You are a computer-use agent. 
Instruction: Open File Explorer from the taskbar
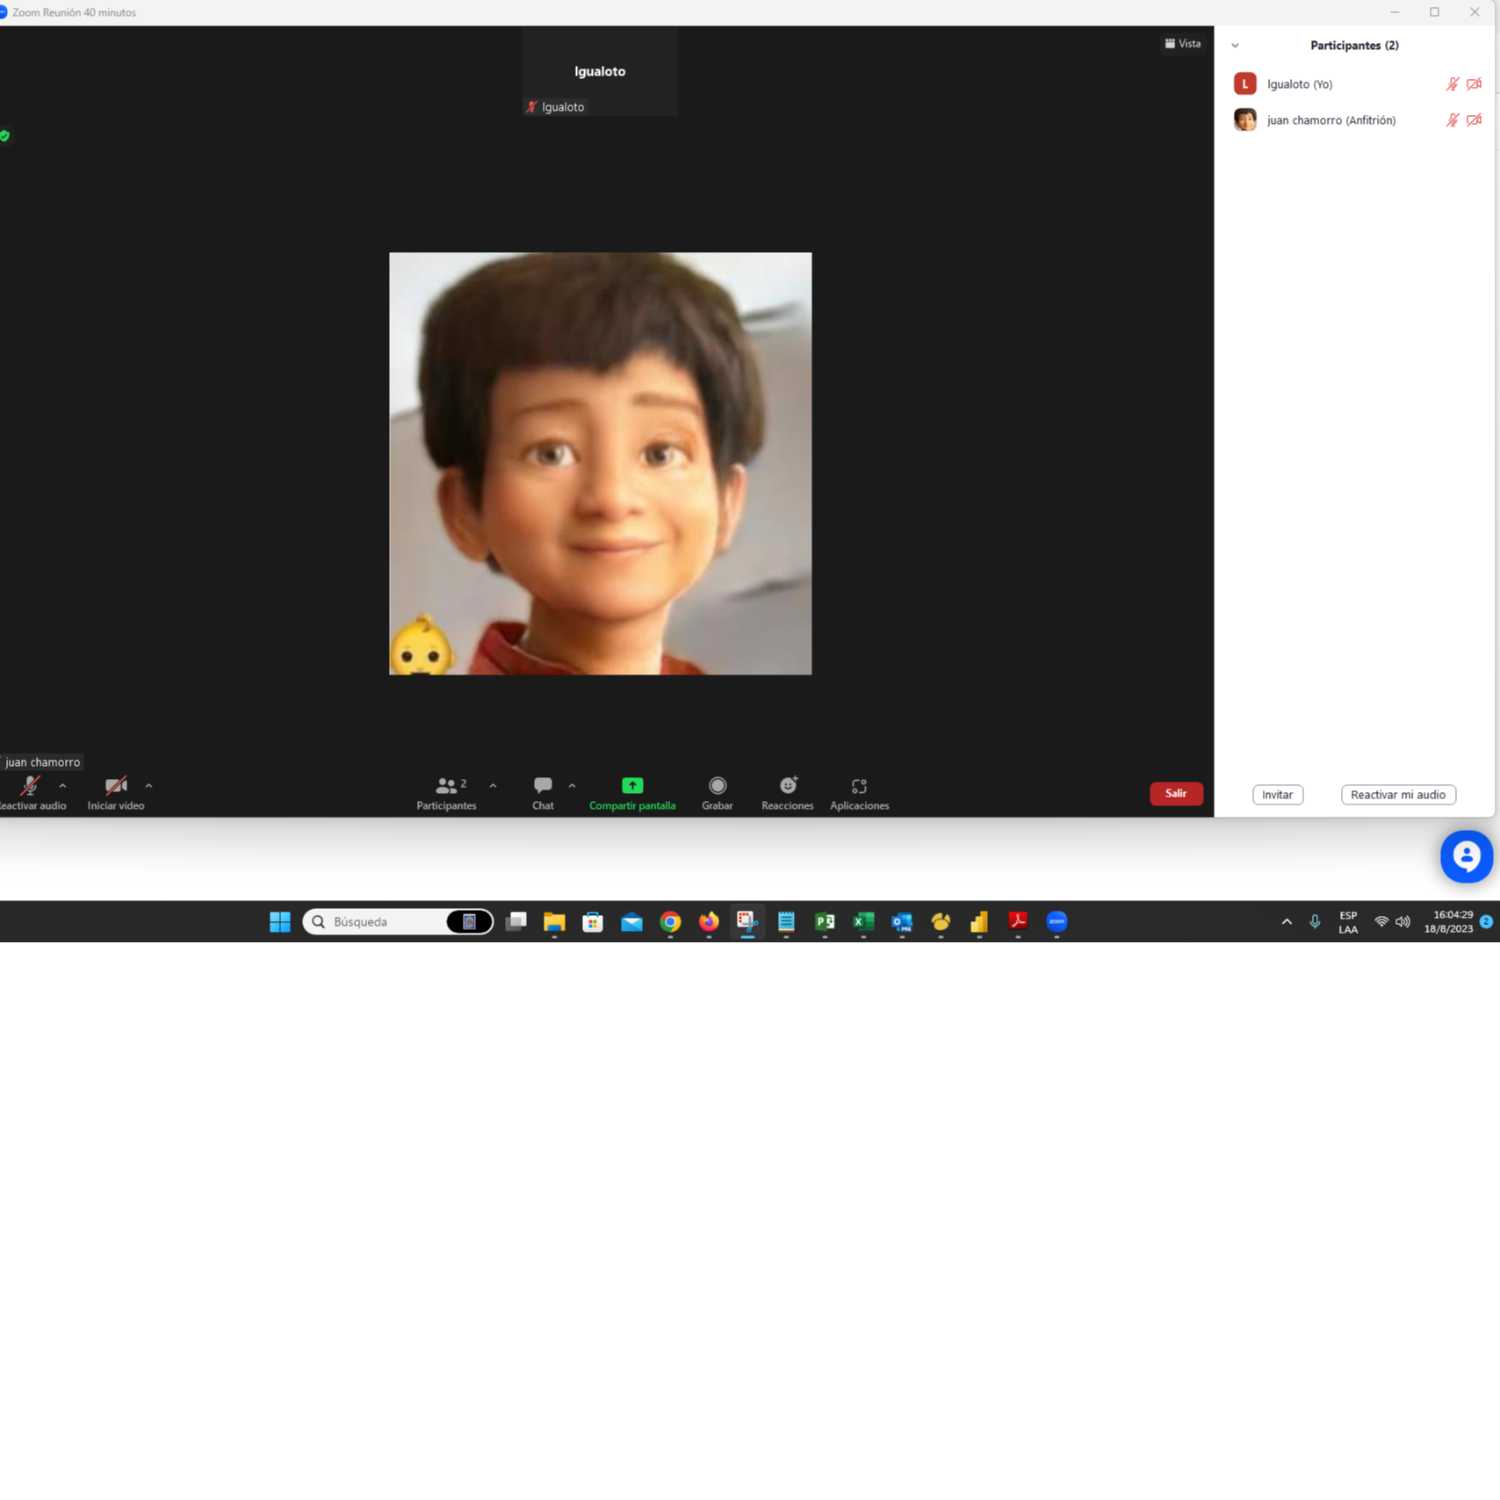click(x=554, y=922)
